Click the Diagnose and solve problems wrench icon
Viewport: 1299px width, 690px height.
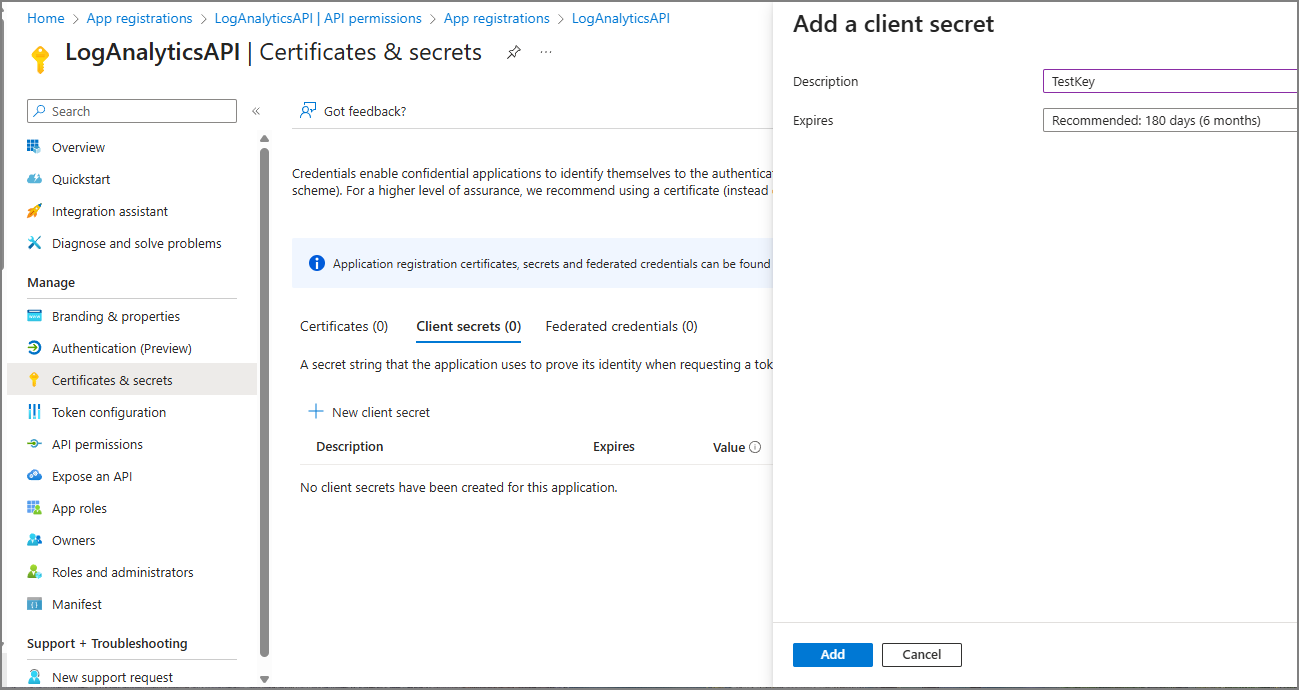pos(34,243)
